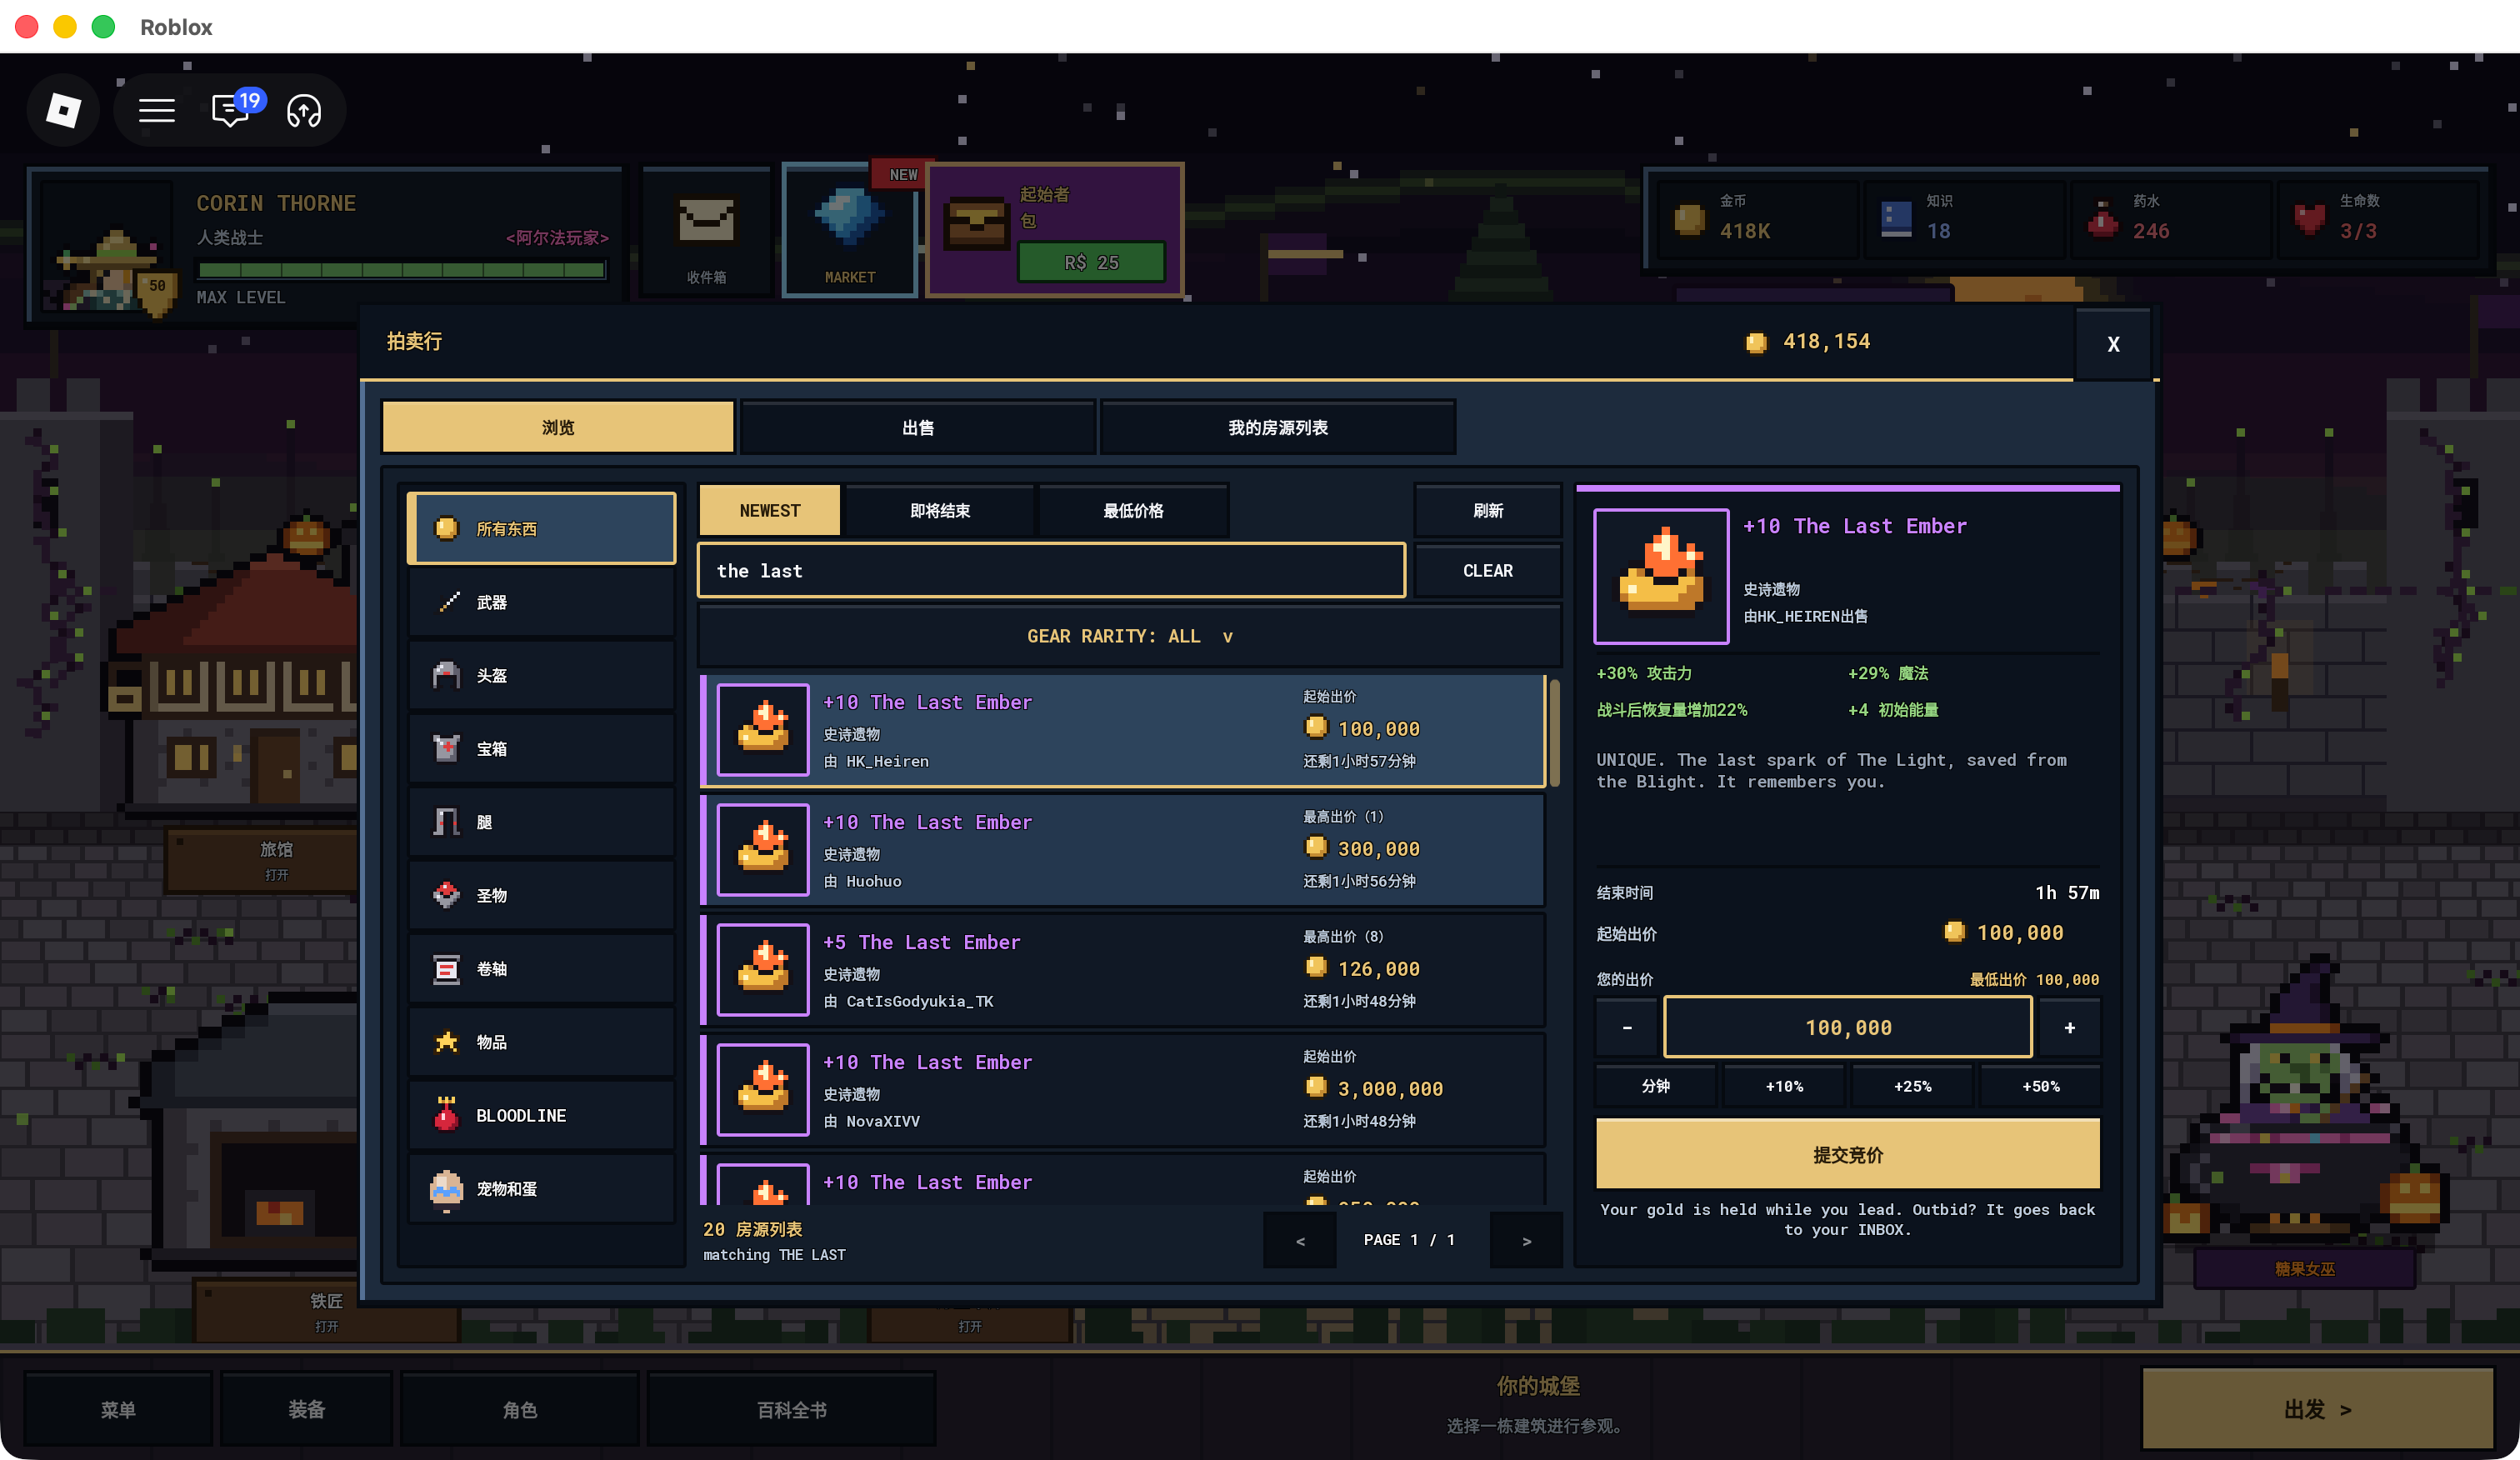This screenshot has width=2520, height=1460.
Task: Open the 角色 character button
Action: pos(519,1409)
